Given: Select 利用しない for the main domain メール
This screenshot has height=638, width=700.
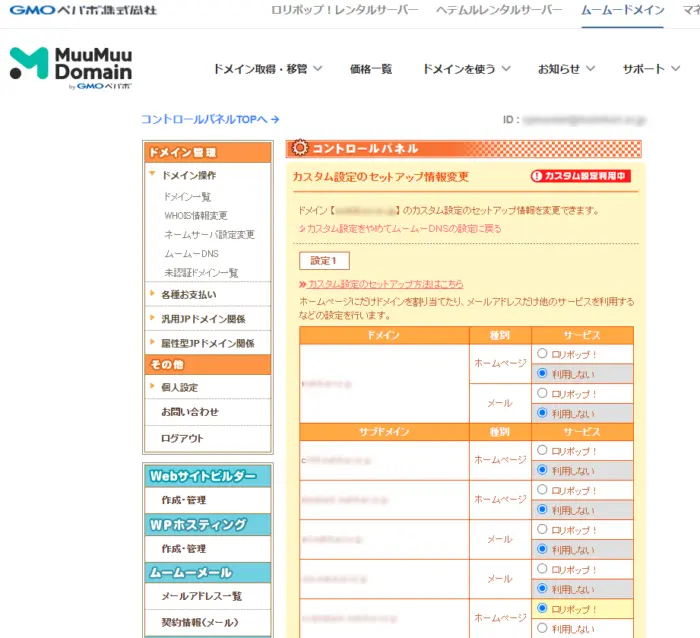Looking at the screenshot, I should (x=543, y=412).
